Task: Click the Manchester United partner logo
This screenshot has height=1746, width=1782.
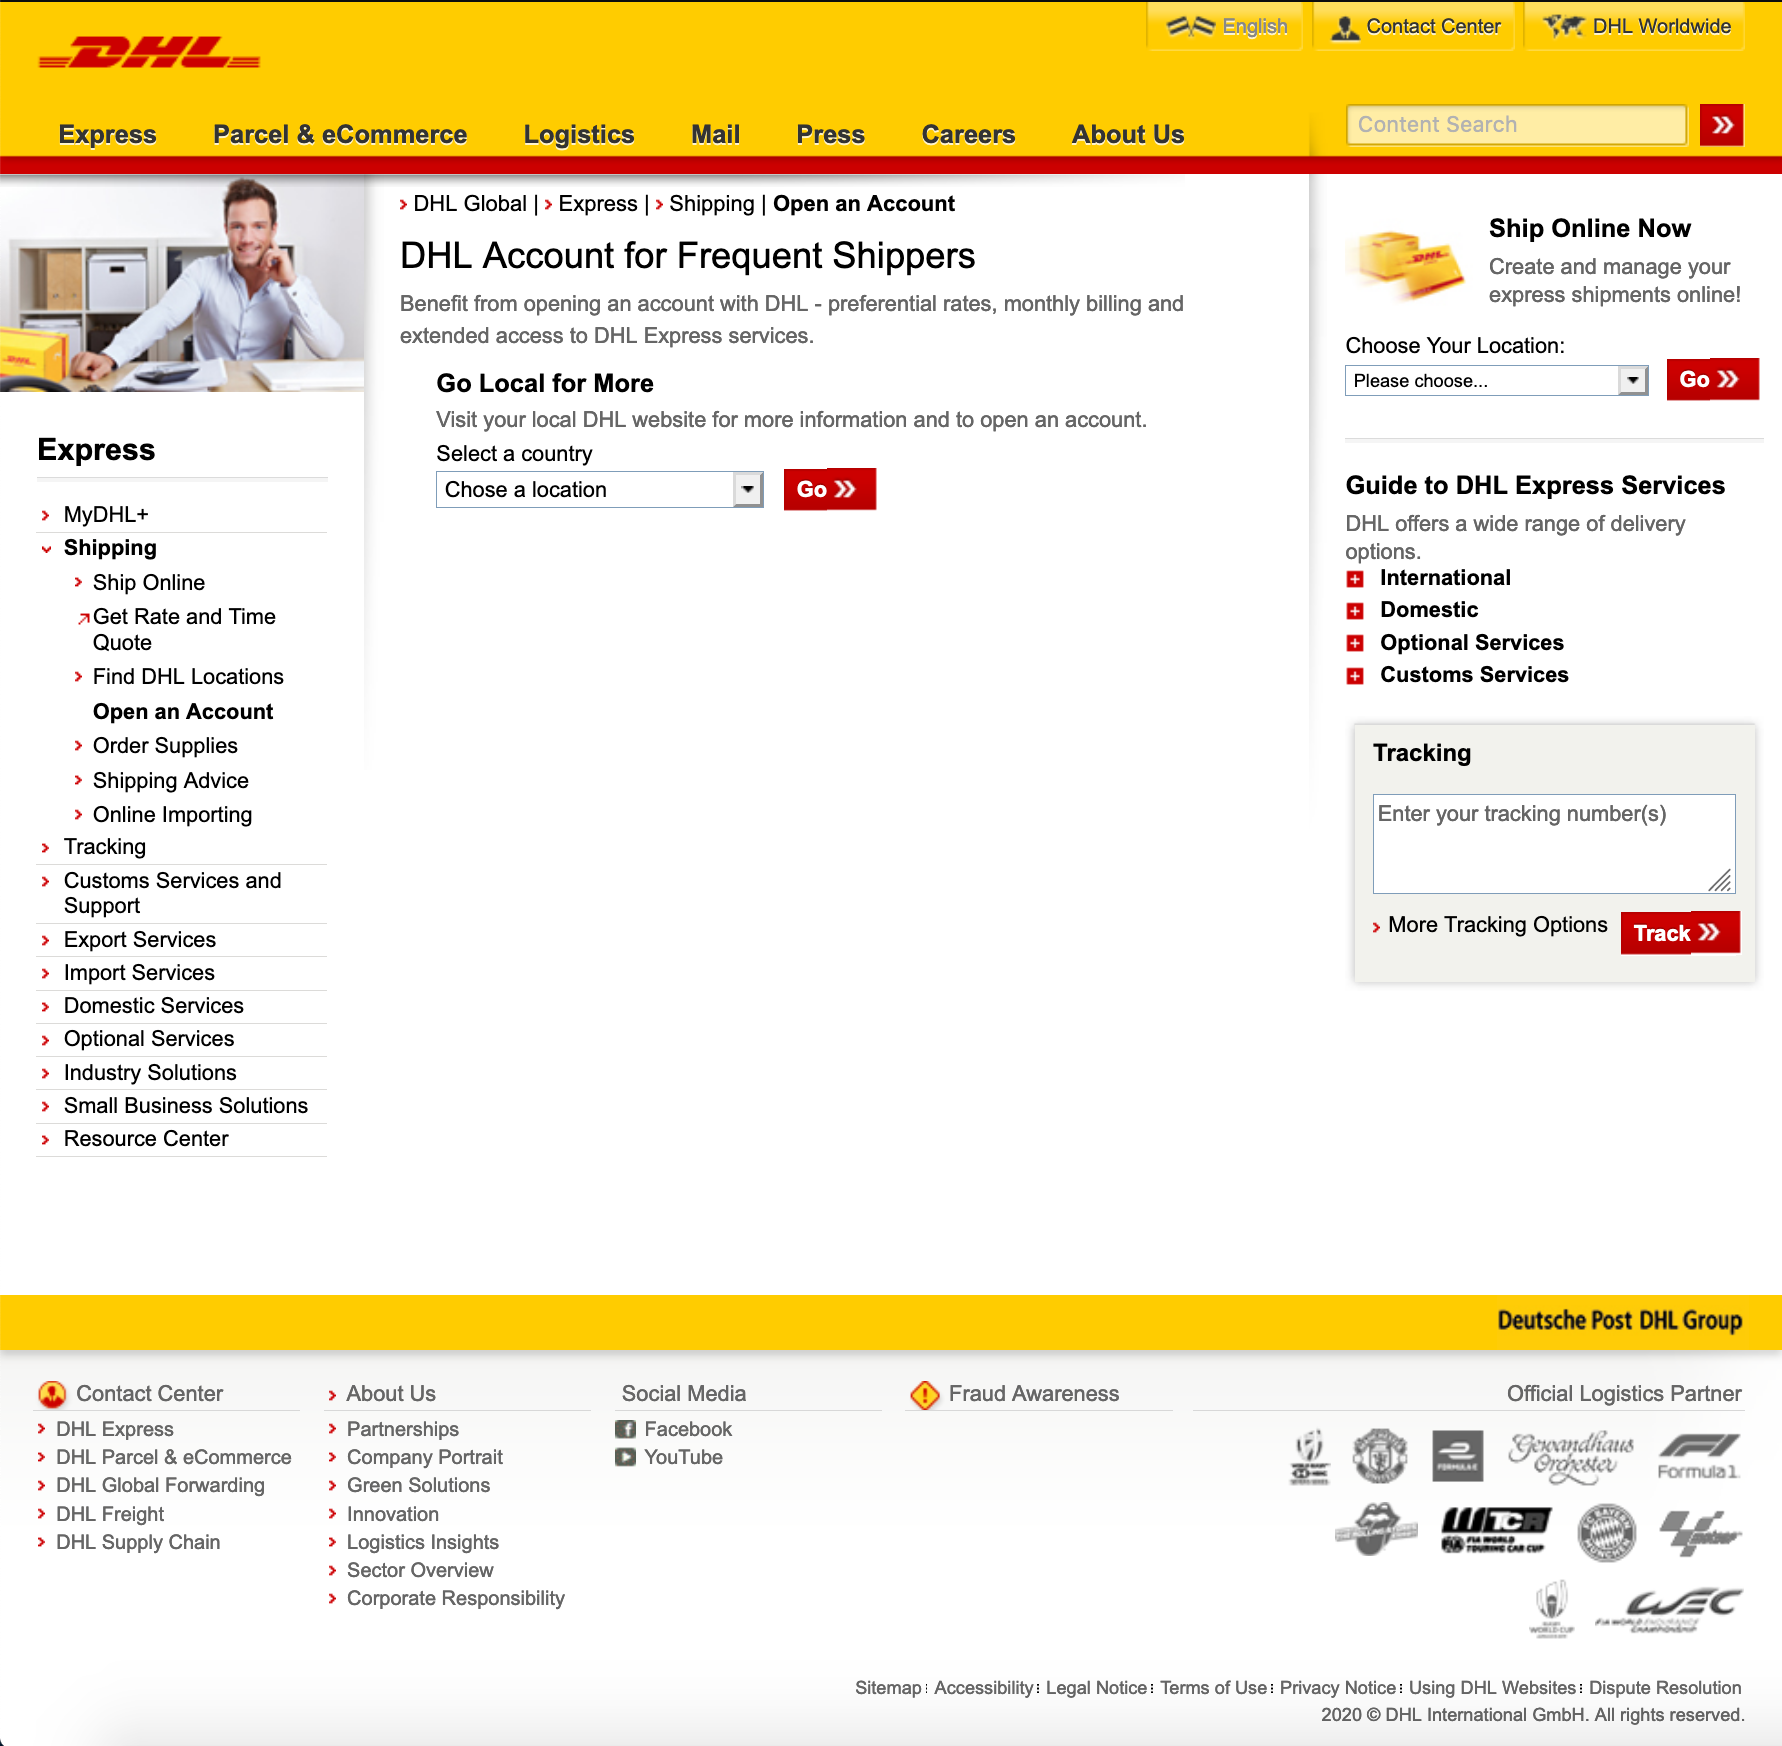Action: tap(1378, 1457)
